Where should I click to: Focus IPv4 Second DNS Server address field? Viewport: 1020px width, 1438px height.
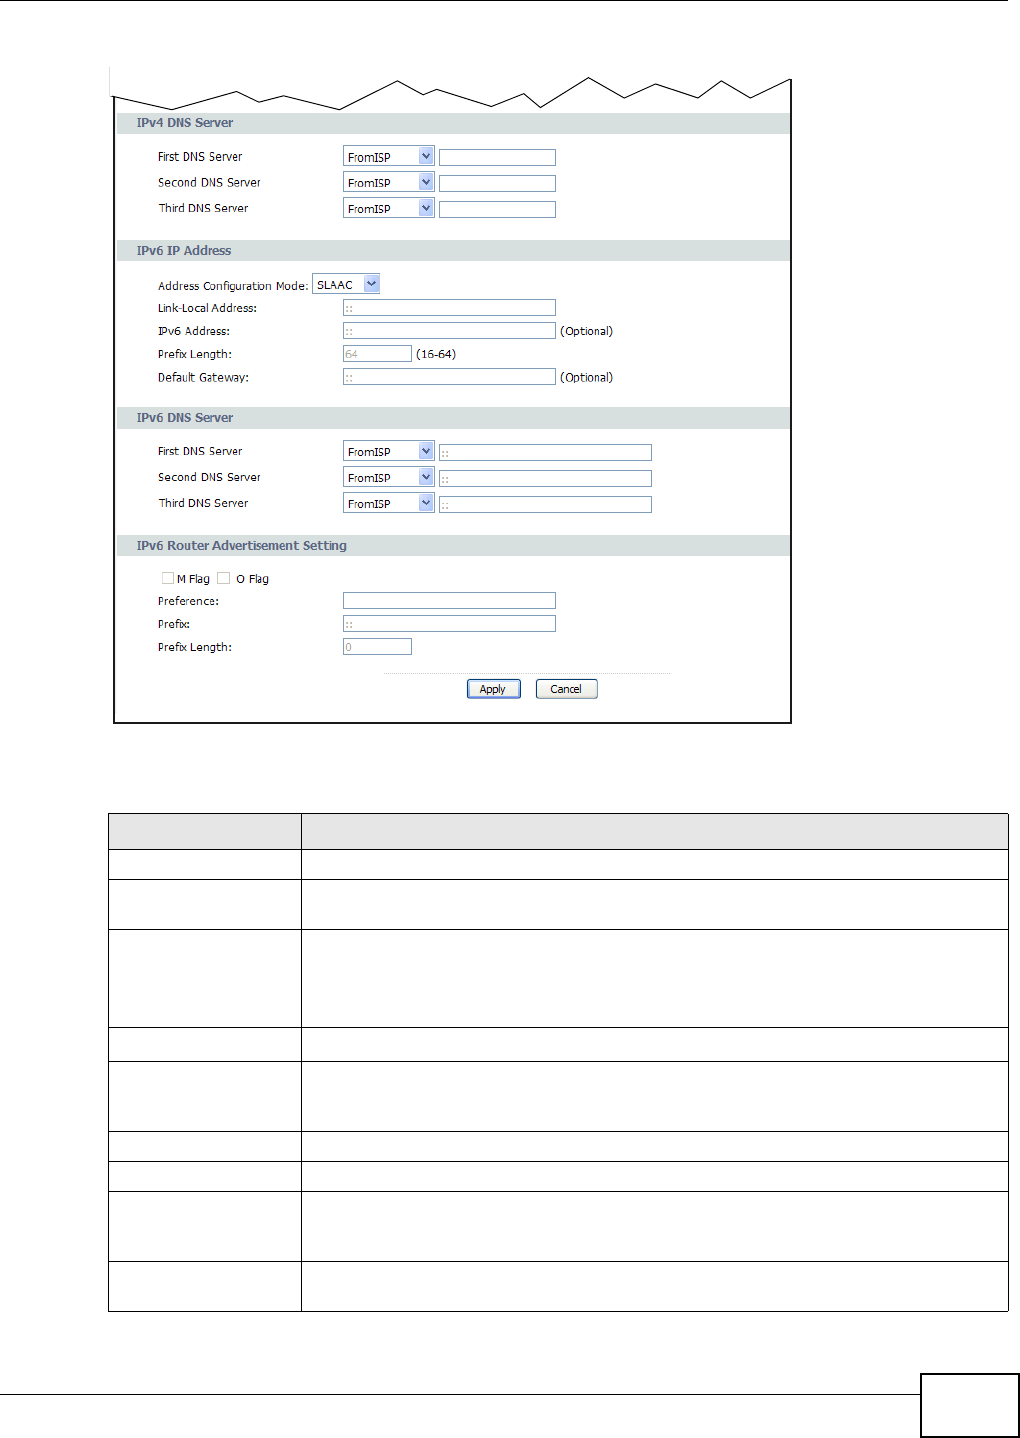[497, 183]
